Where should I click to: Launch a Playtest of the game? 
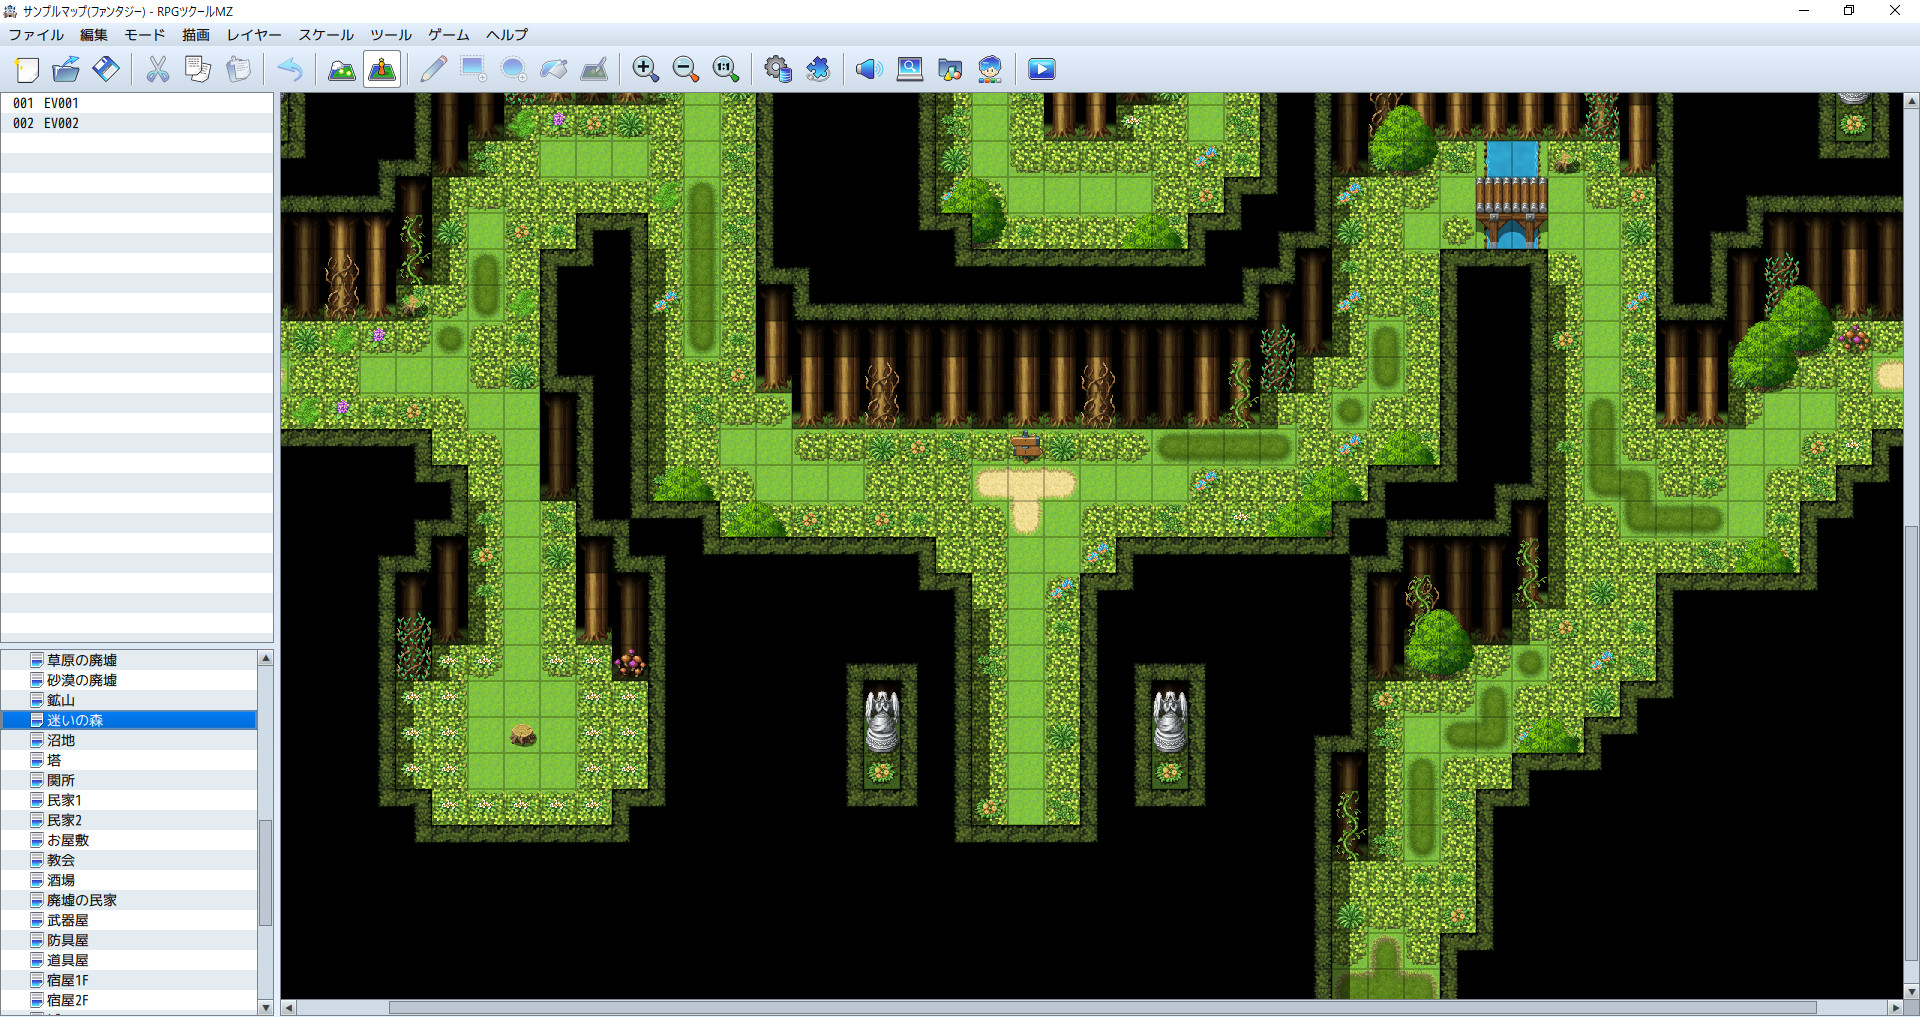pyautogui.click(x=1041, y=69)
